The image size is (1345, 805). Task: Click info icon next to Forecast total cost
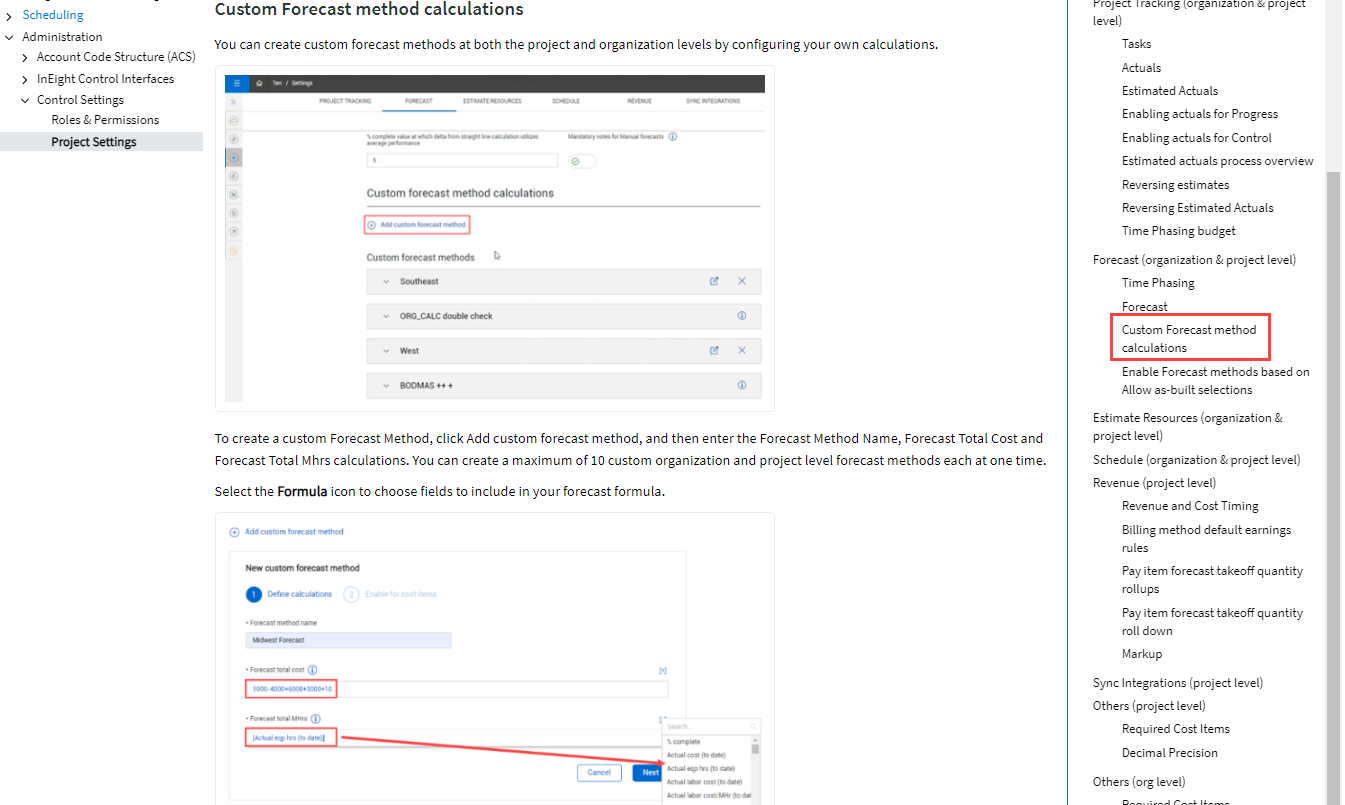312,670
